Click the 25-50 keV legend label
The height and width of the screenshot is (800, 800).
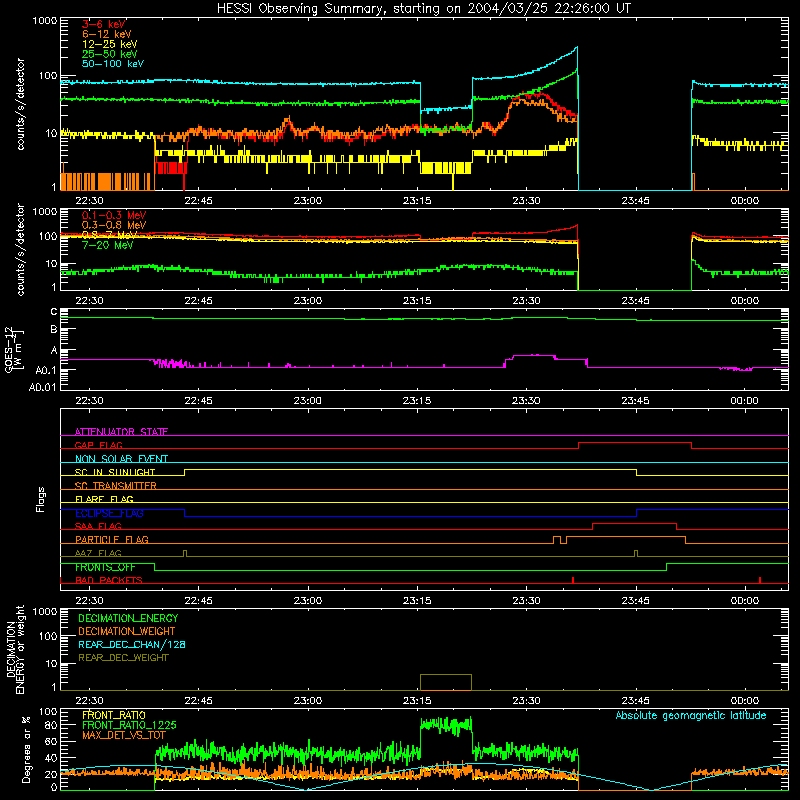[x=110, y=54]
